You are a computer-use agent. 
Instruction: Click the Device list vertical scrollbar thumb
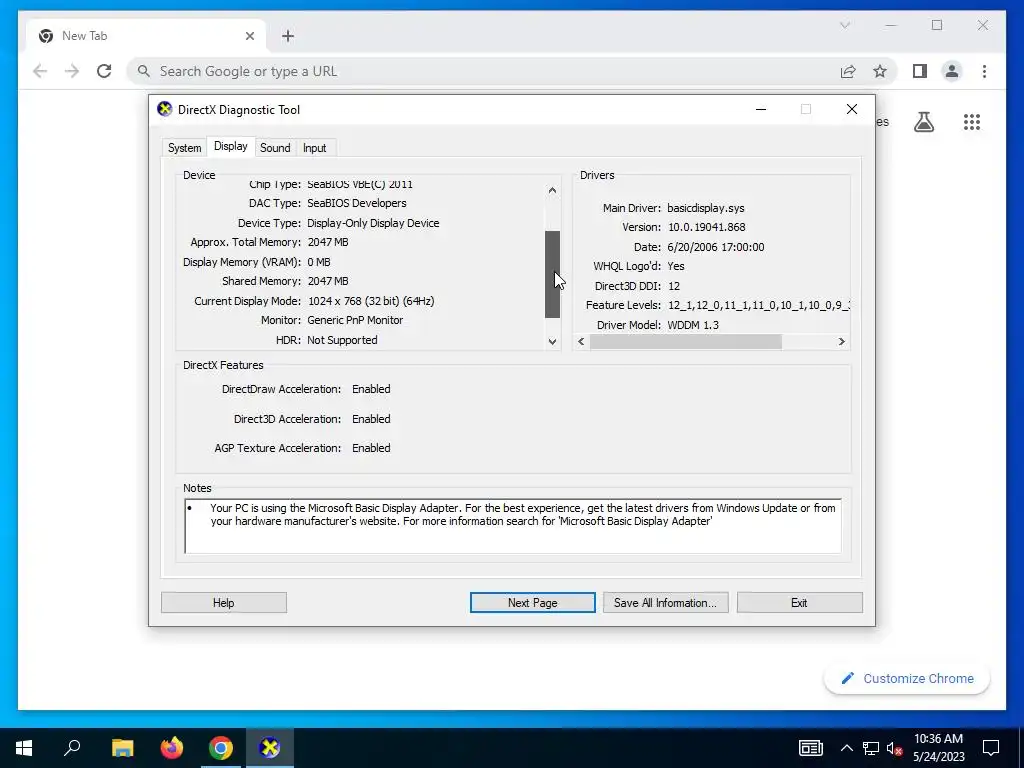click(552, 274)
